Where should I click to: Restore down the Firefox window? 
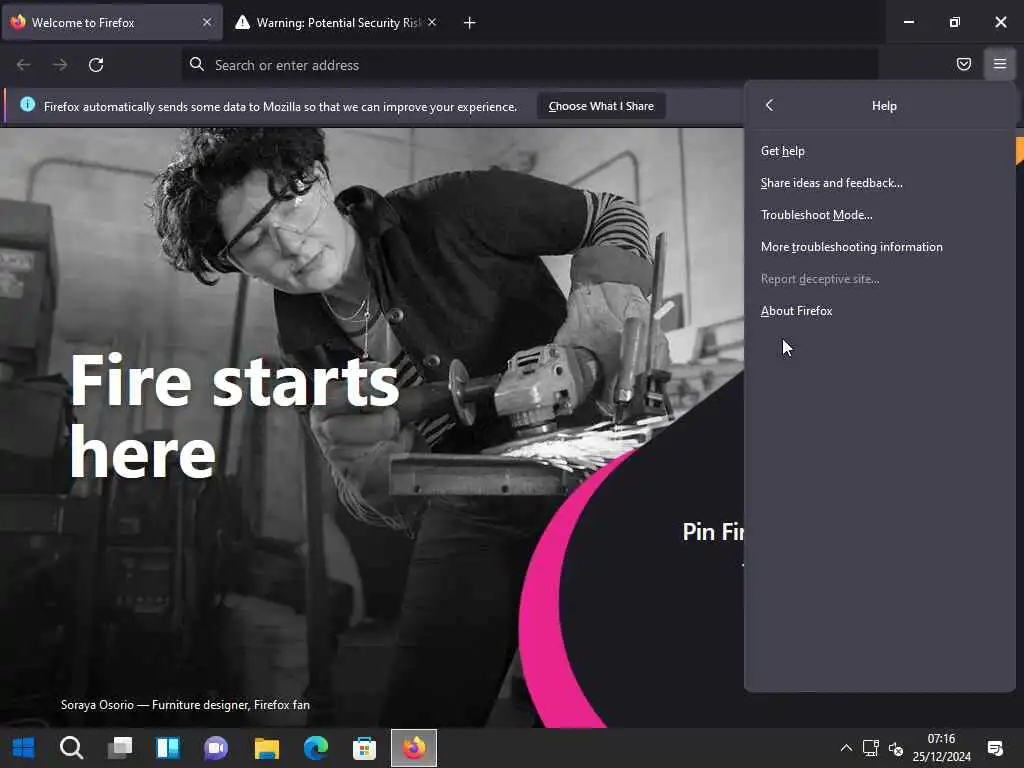(x=954, y=22)
